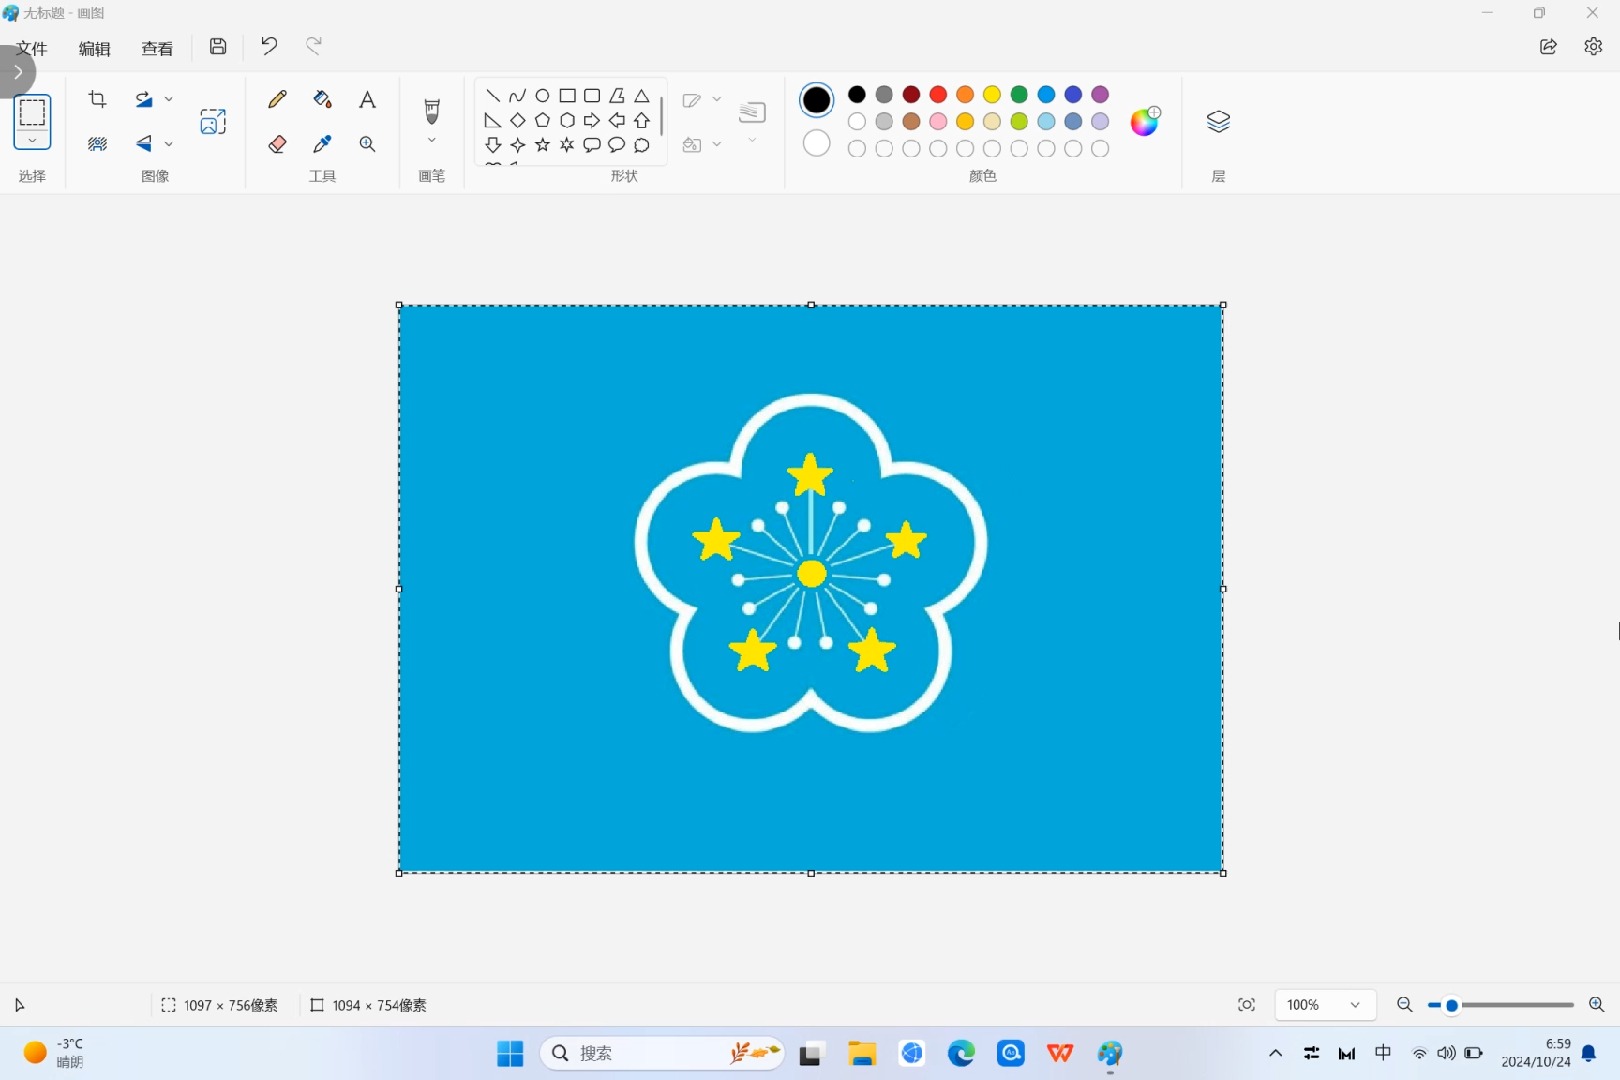Click the Windows Start button
This screenshot has width=1620, height=1080.
tap(510, 1053)
